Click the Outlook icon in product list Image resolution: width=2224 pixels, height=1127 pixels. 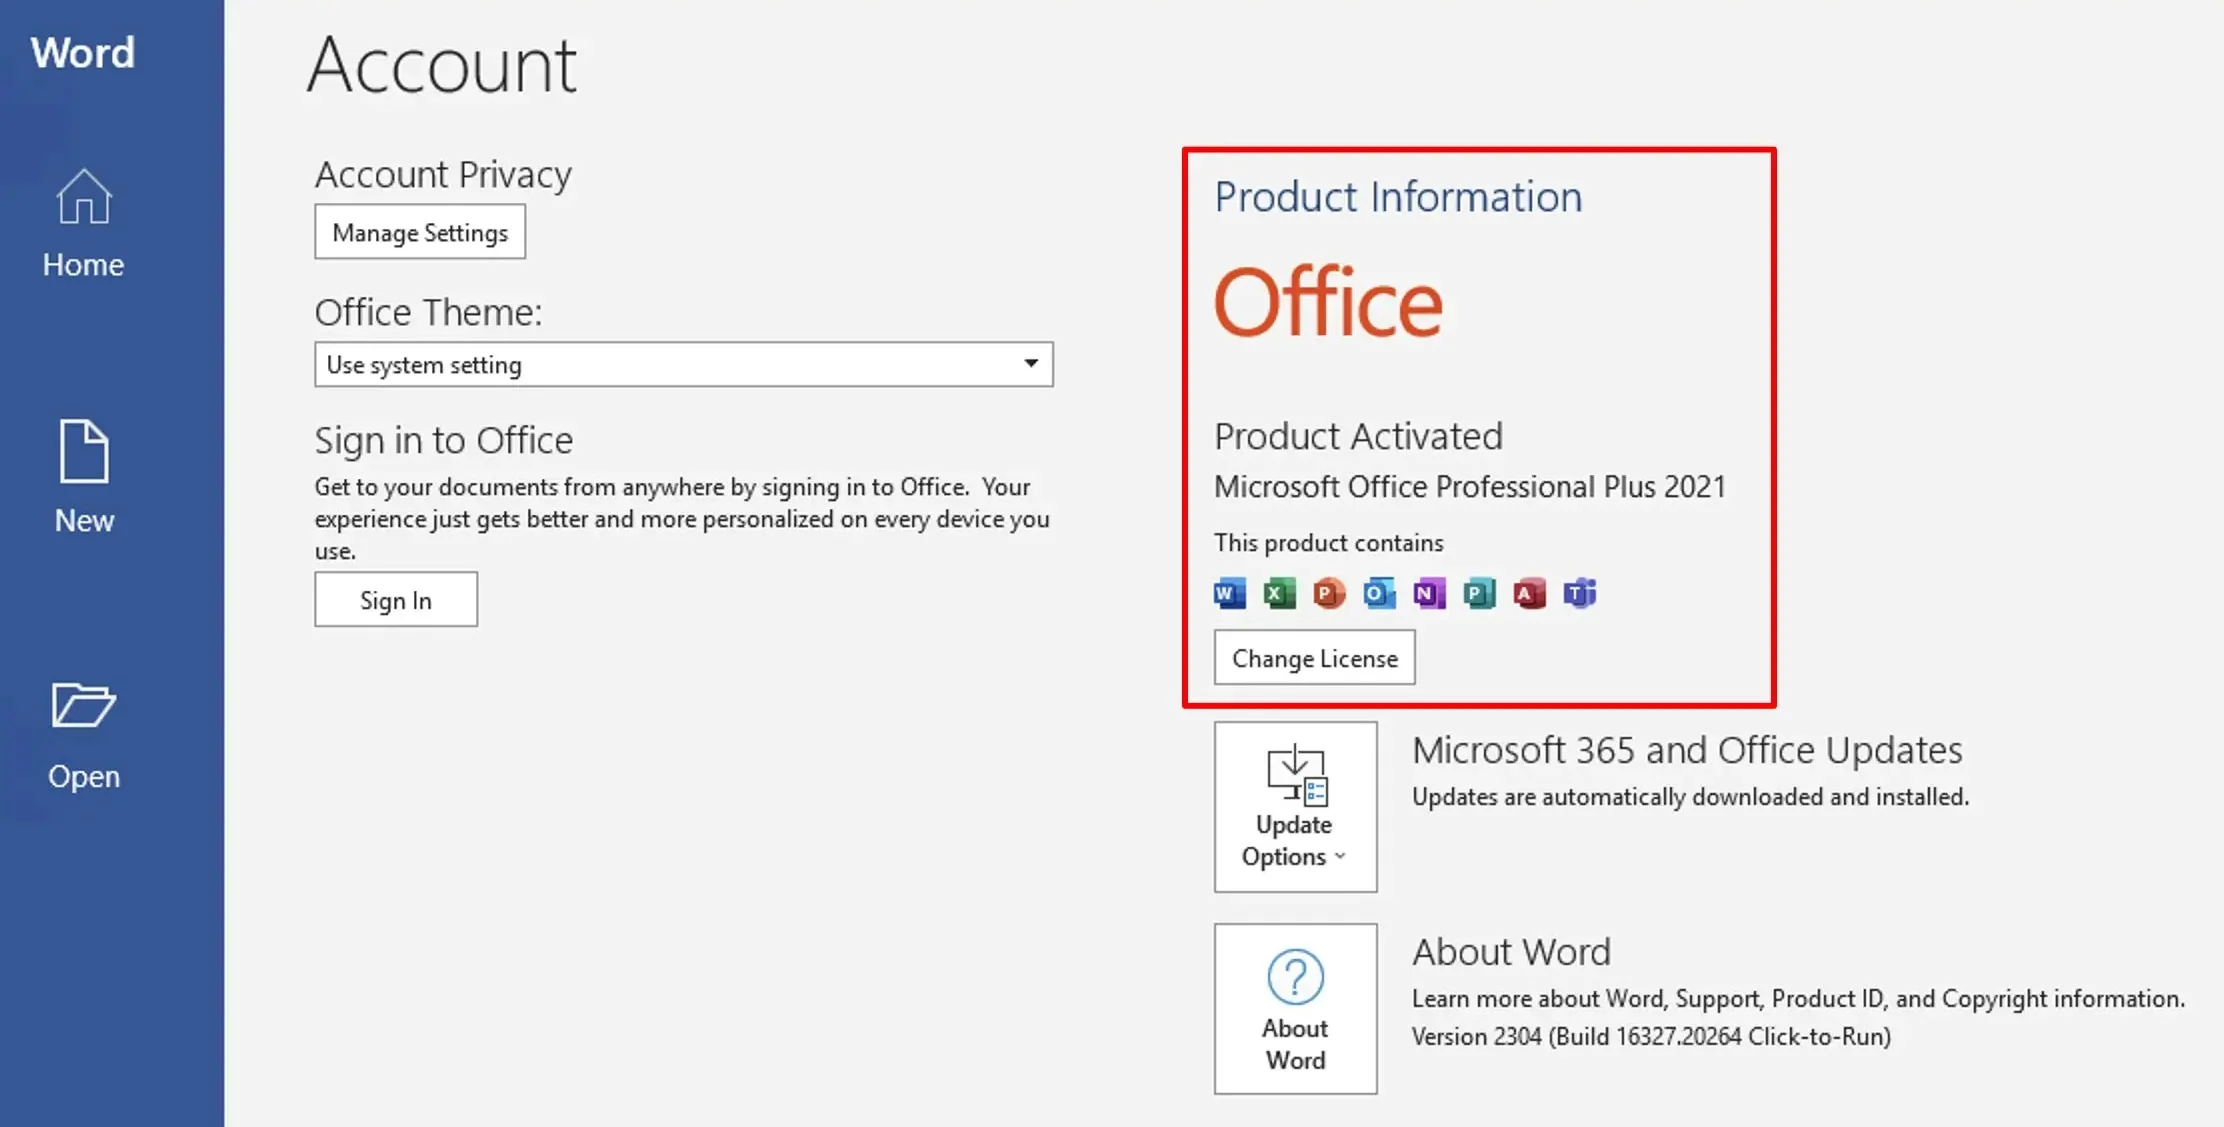pos(1379,594)
